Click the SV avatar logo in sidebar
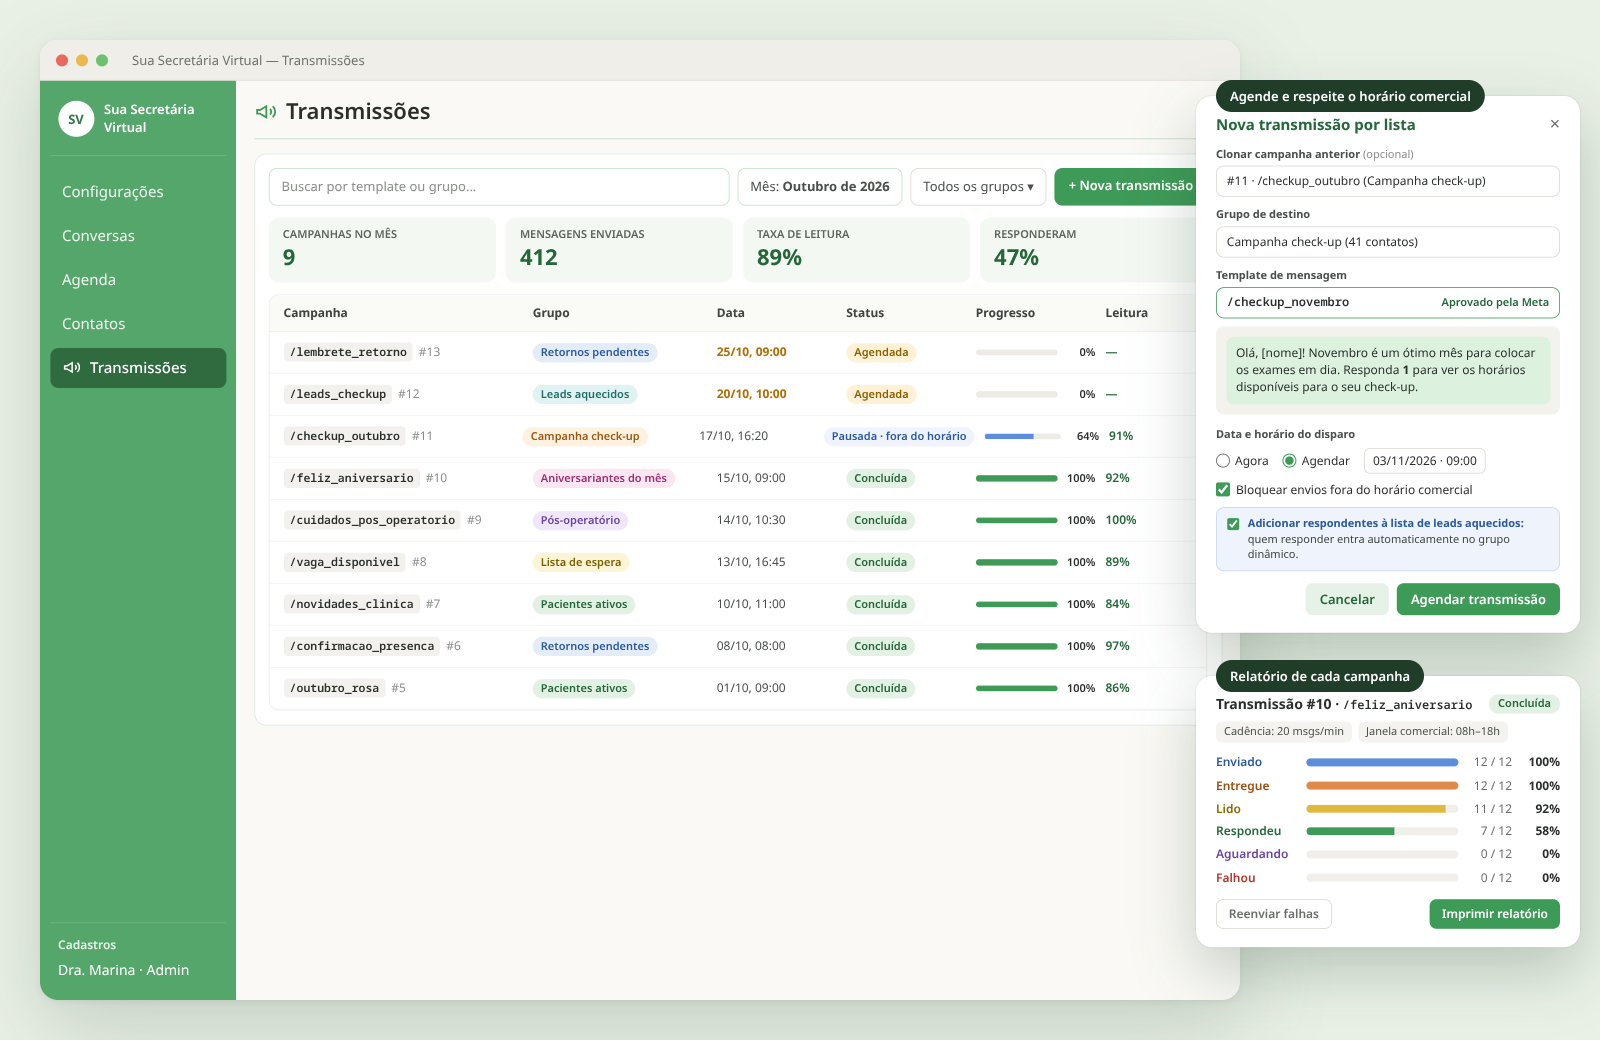This screenshot has width=1600, height=1040. click(x=76, y=119)
